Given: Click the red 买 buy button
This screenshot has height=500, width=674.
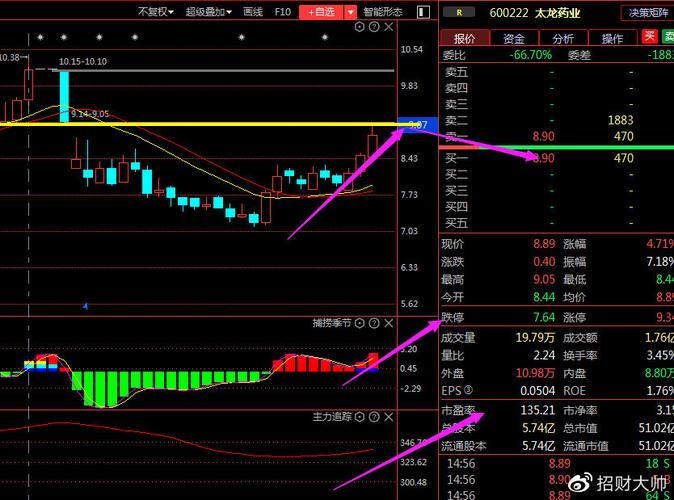Looking at the screenshot, I should 649,37.
